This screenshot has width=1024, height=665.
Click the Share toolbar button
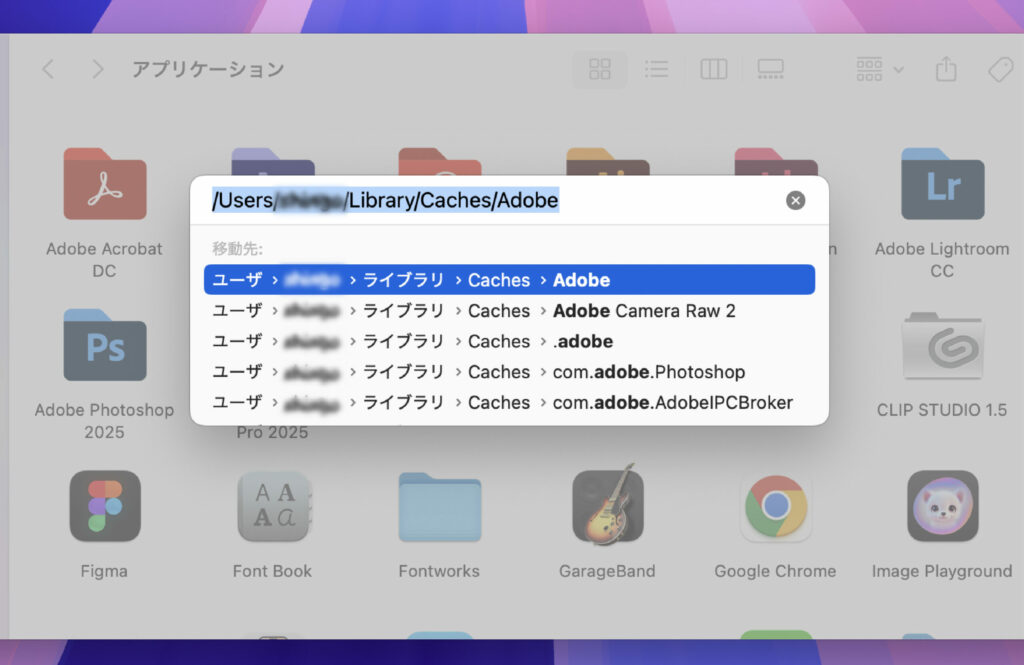coord(945,69)
